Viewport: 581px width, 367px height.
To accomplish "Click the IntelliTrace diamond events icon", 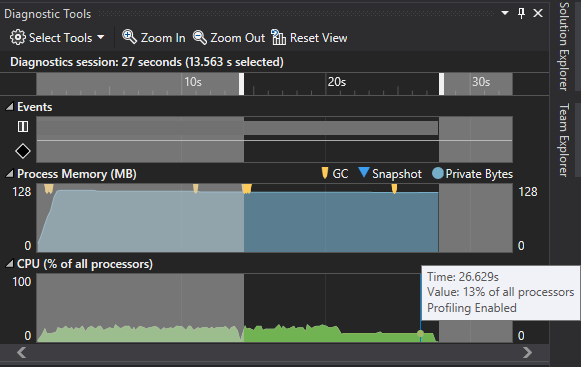I will [23, 151].
